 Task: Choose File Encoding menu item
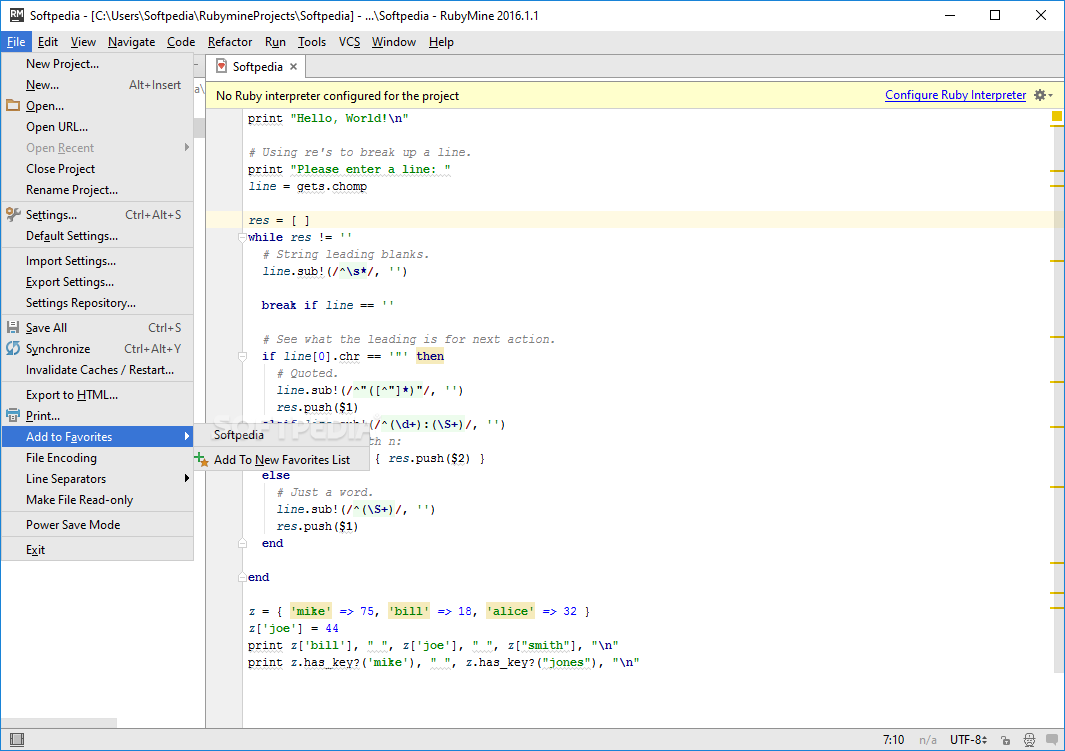pyautogui.click(x=97, y=458)
